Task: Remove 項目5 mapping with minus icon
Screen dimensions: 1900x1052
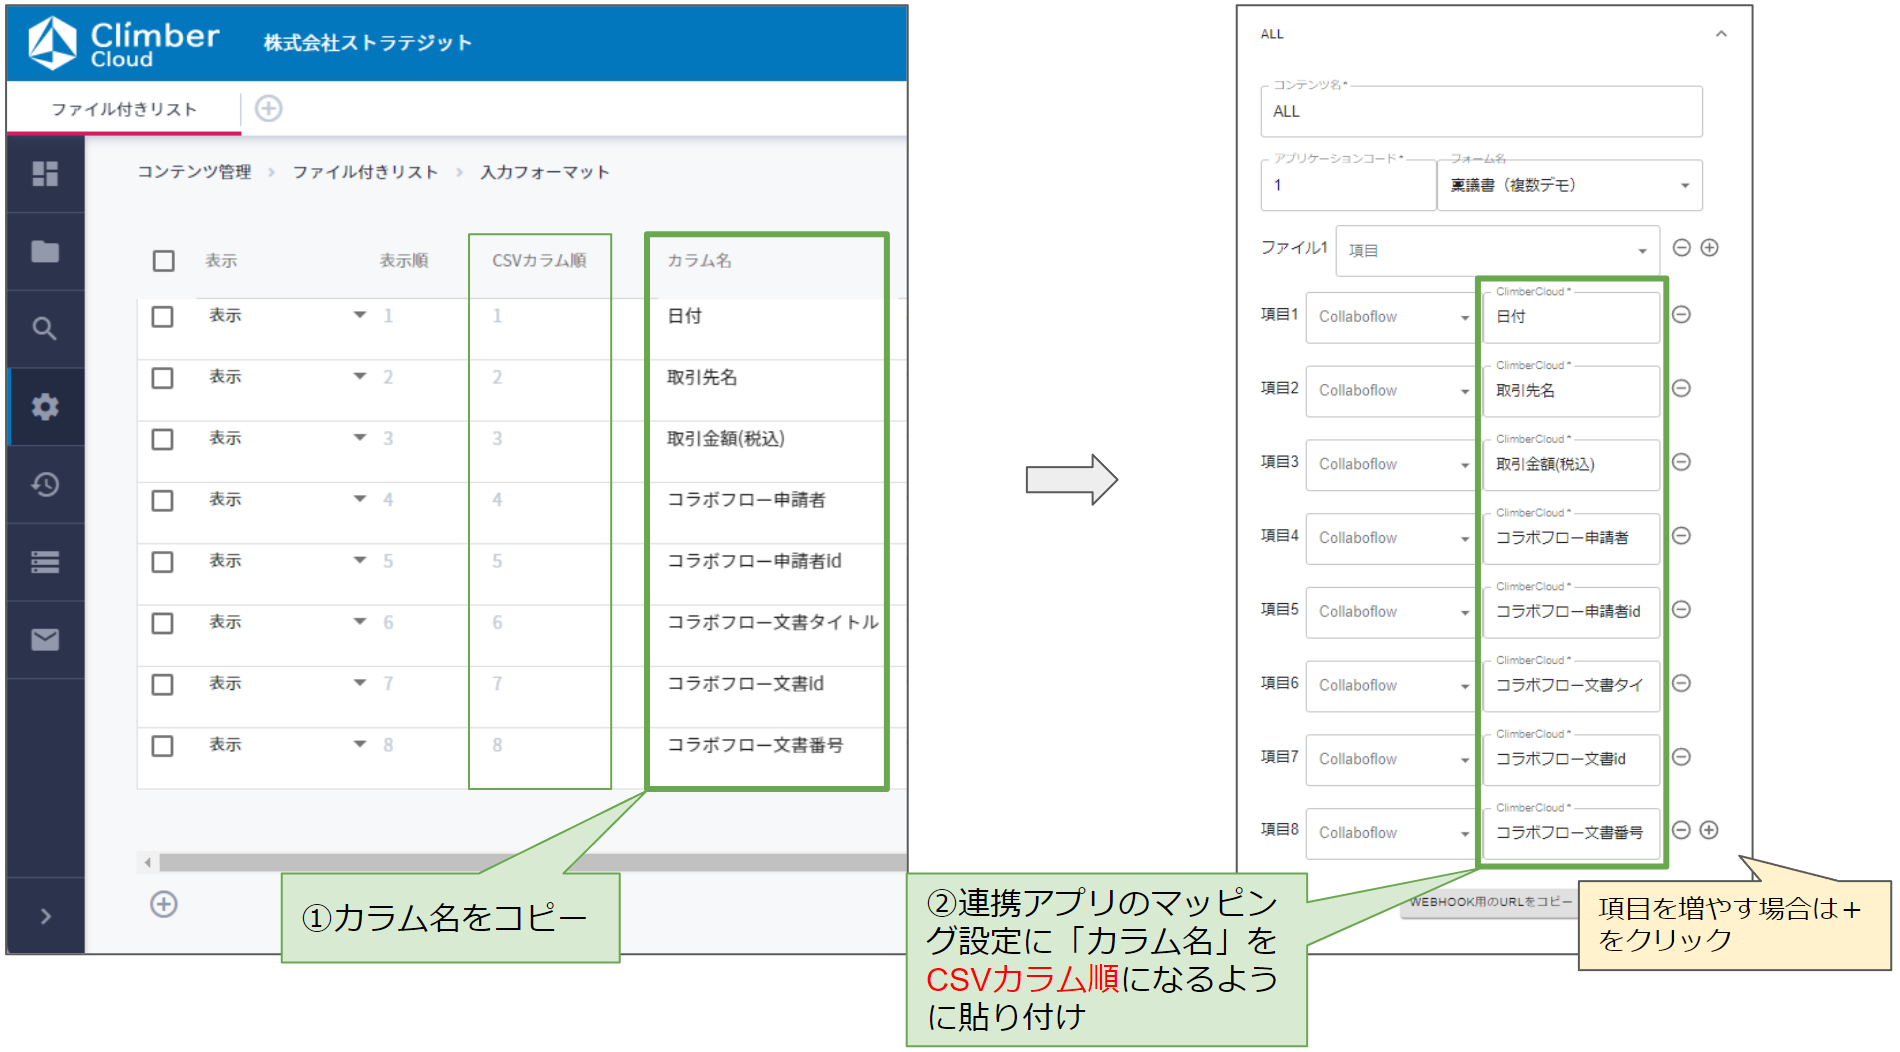Action: pos(1682,610)
